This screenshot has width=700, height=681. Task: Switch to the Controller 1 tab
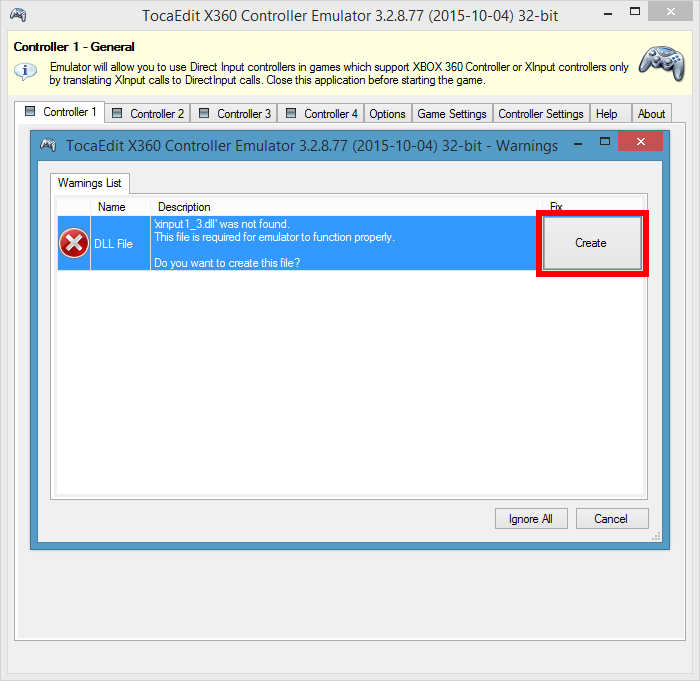[x=60, y=112]
